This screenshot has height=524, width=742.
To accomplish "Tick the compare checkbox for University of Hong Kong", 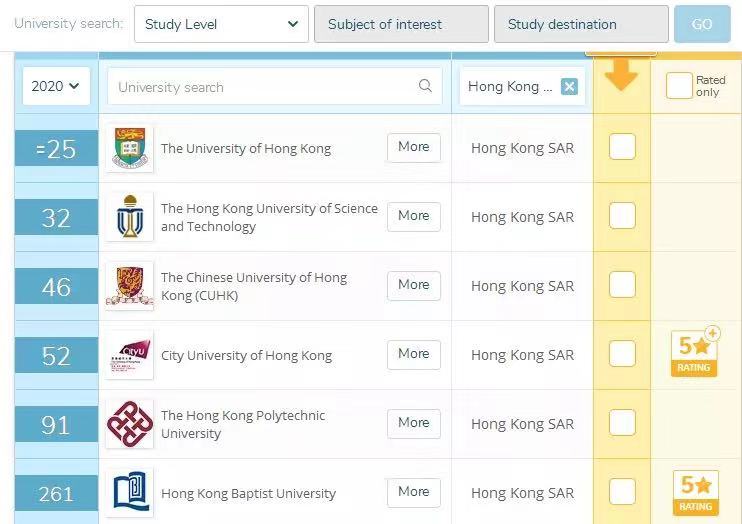I will (622, 147).
